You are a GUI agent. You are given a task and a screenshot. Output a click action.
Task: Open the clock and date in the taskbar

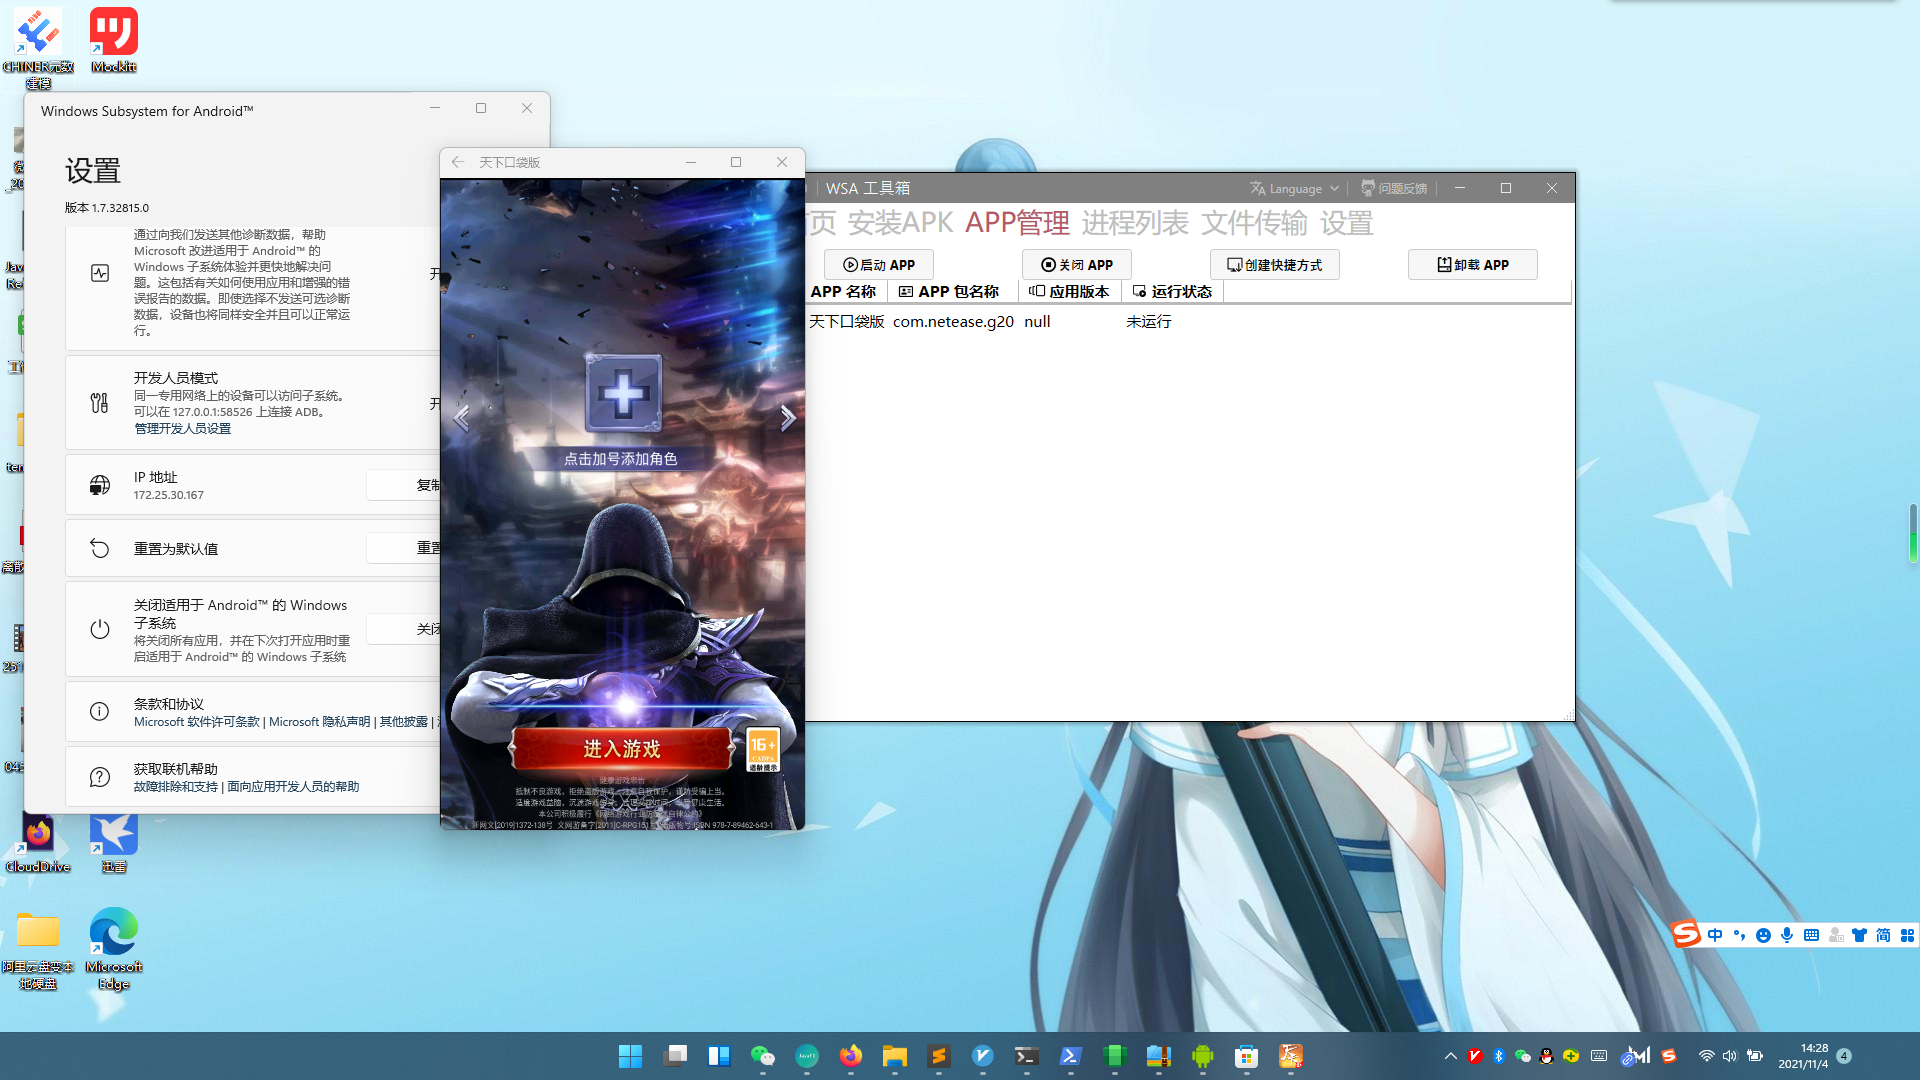(x=1804, y=1056)
